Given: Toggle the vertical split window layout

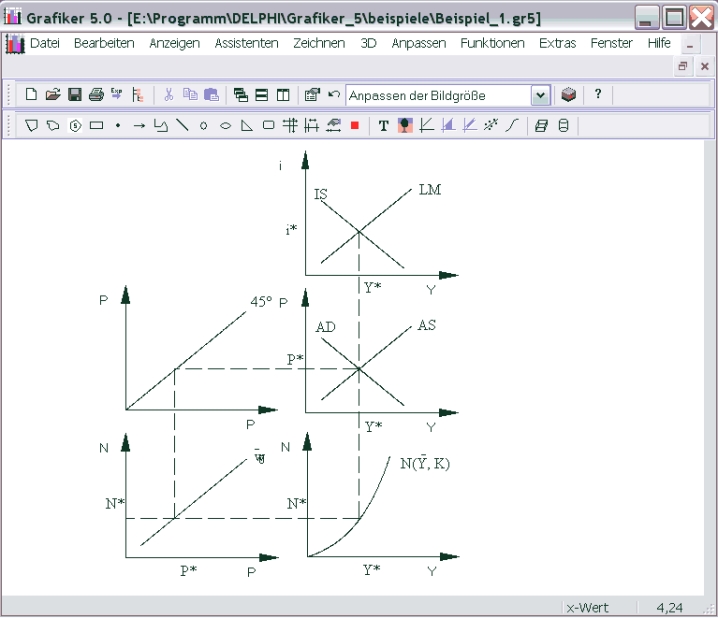Looking at the screenshot, I should click(x=283, y=95).
